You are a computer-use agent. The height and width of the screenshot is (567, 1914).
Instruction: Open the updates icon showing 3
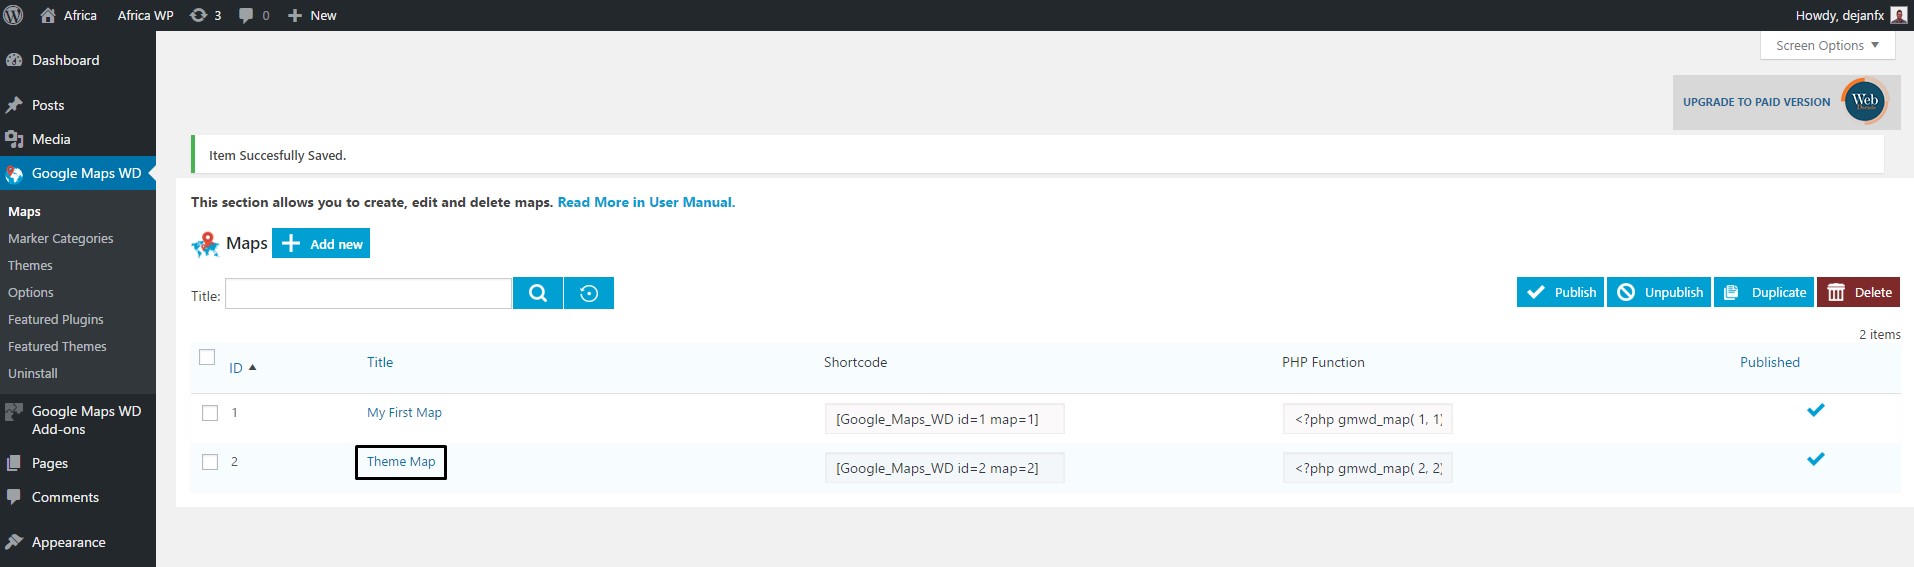click(205, 15)
